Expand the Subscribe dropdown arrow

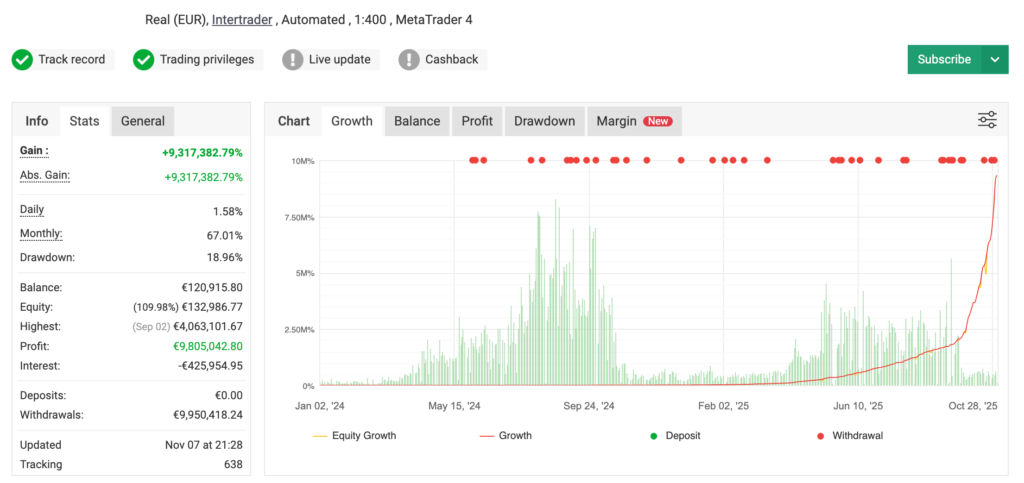(995, 59)
